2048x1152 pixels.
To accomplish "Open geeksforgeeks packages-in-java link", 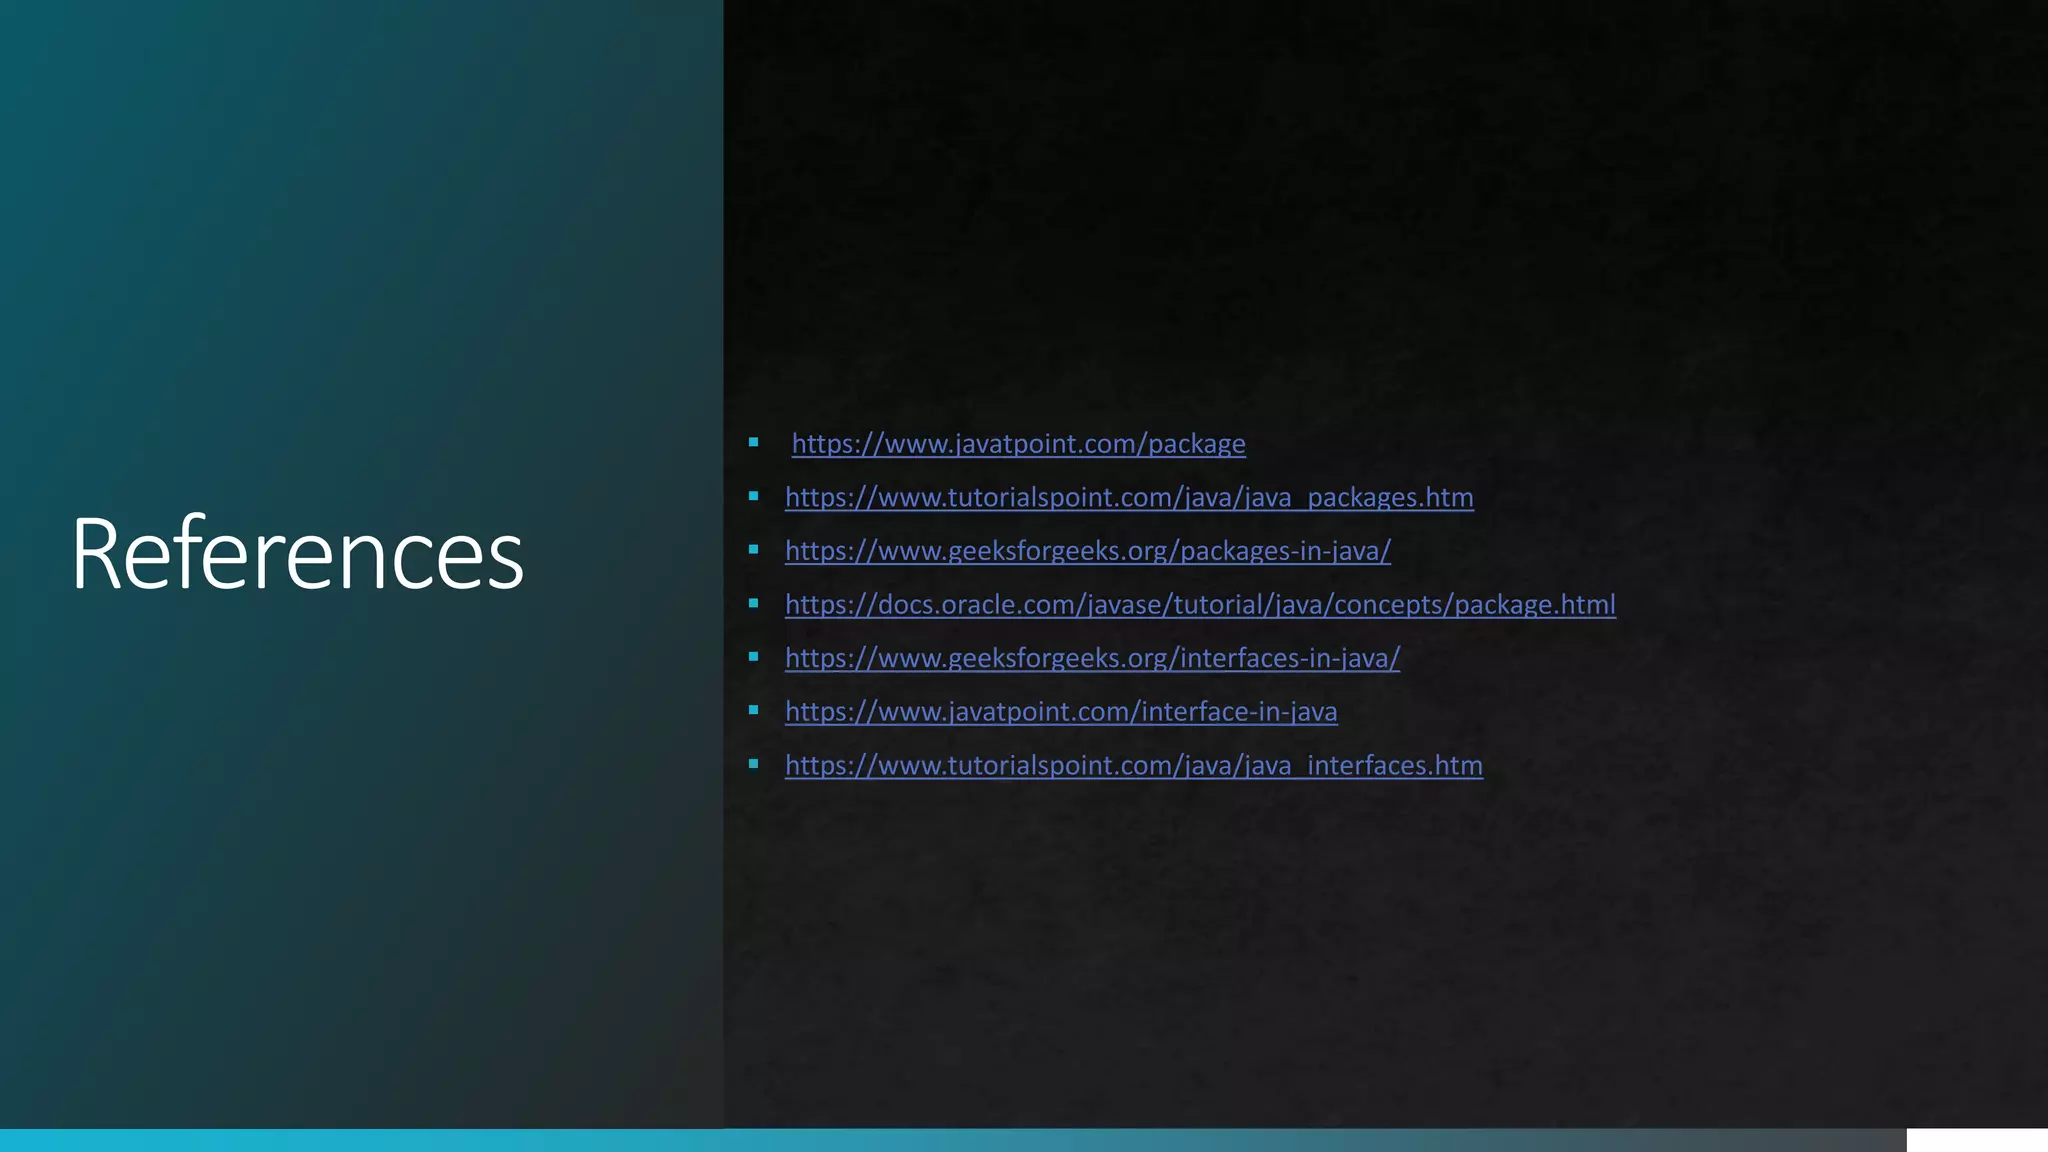I will tap(1088, 551).
